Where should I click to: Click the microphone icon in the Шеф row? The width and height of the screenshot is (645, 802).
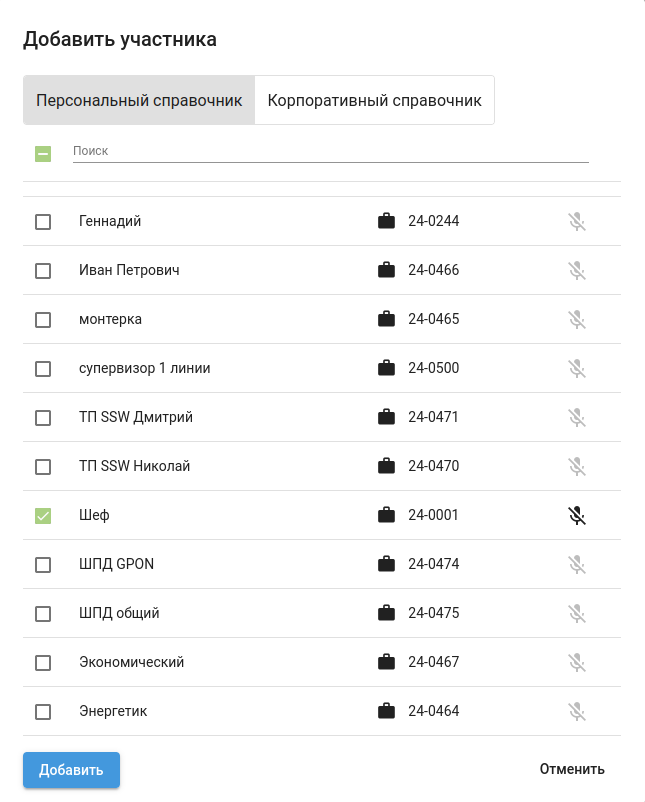tap(576, 515)
